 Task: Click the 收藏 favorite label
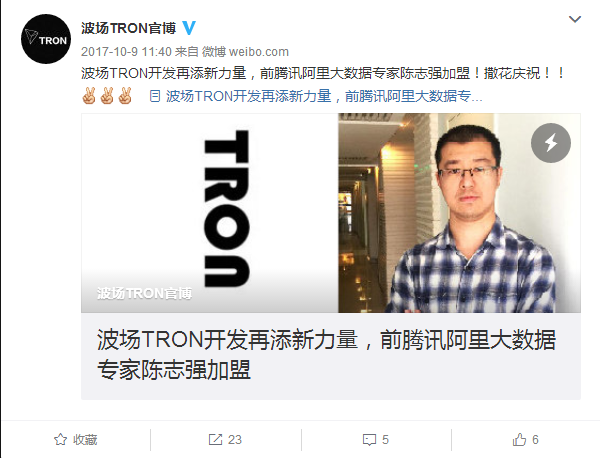coord(85,440)
